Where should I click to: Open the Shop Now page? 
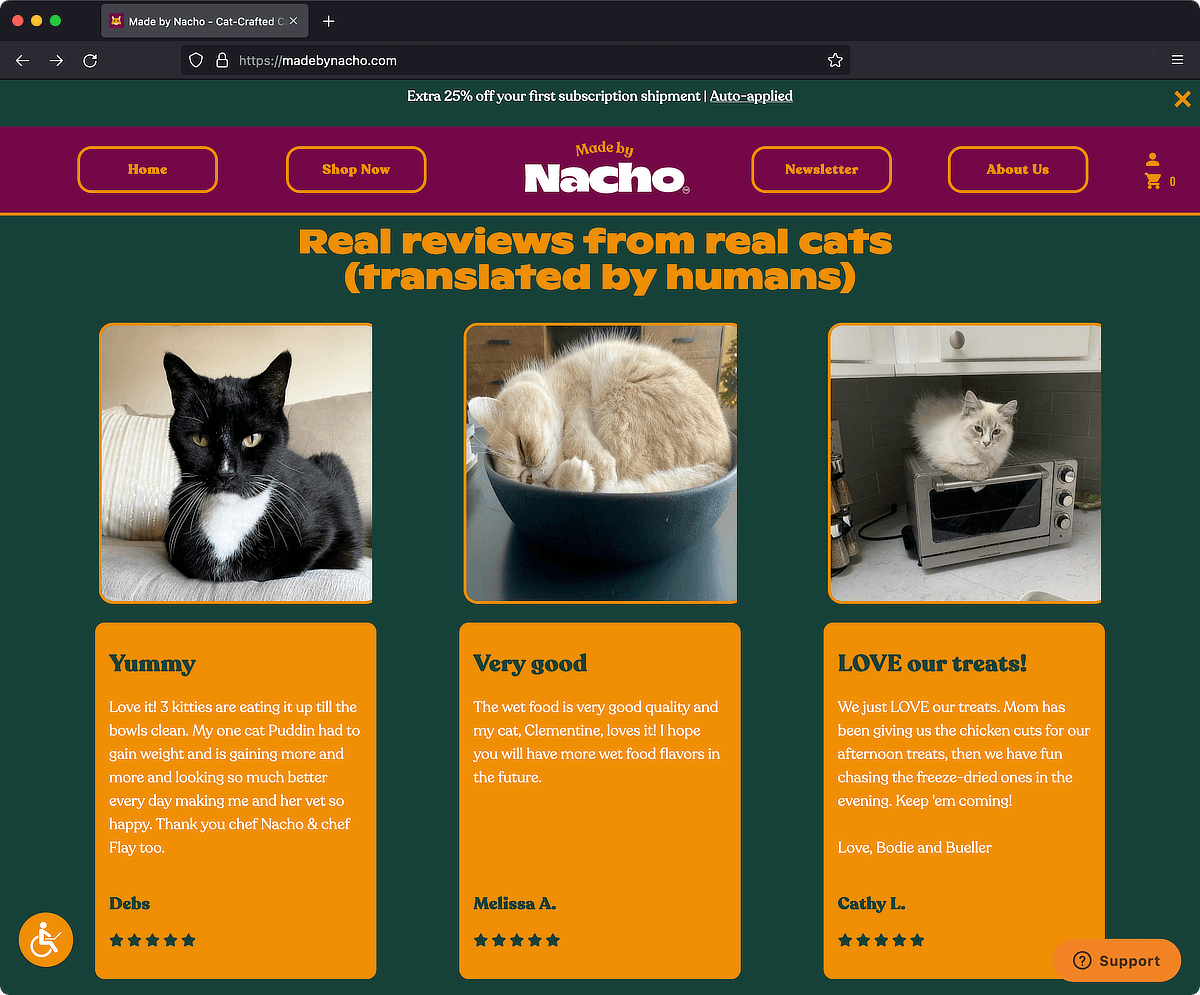pos(356,169)
